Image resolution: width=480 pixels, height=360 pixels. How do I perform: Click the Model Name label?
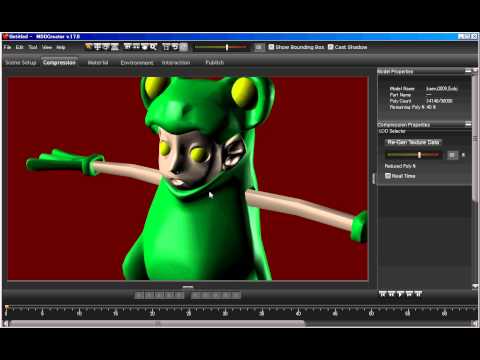(402, 89)
